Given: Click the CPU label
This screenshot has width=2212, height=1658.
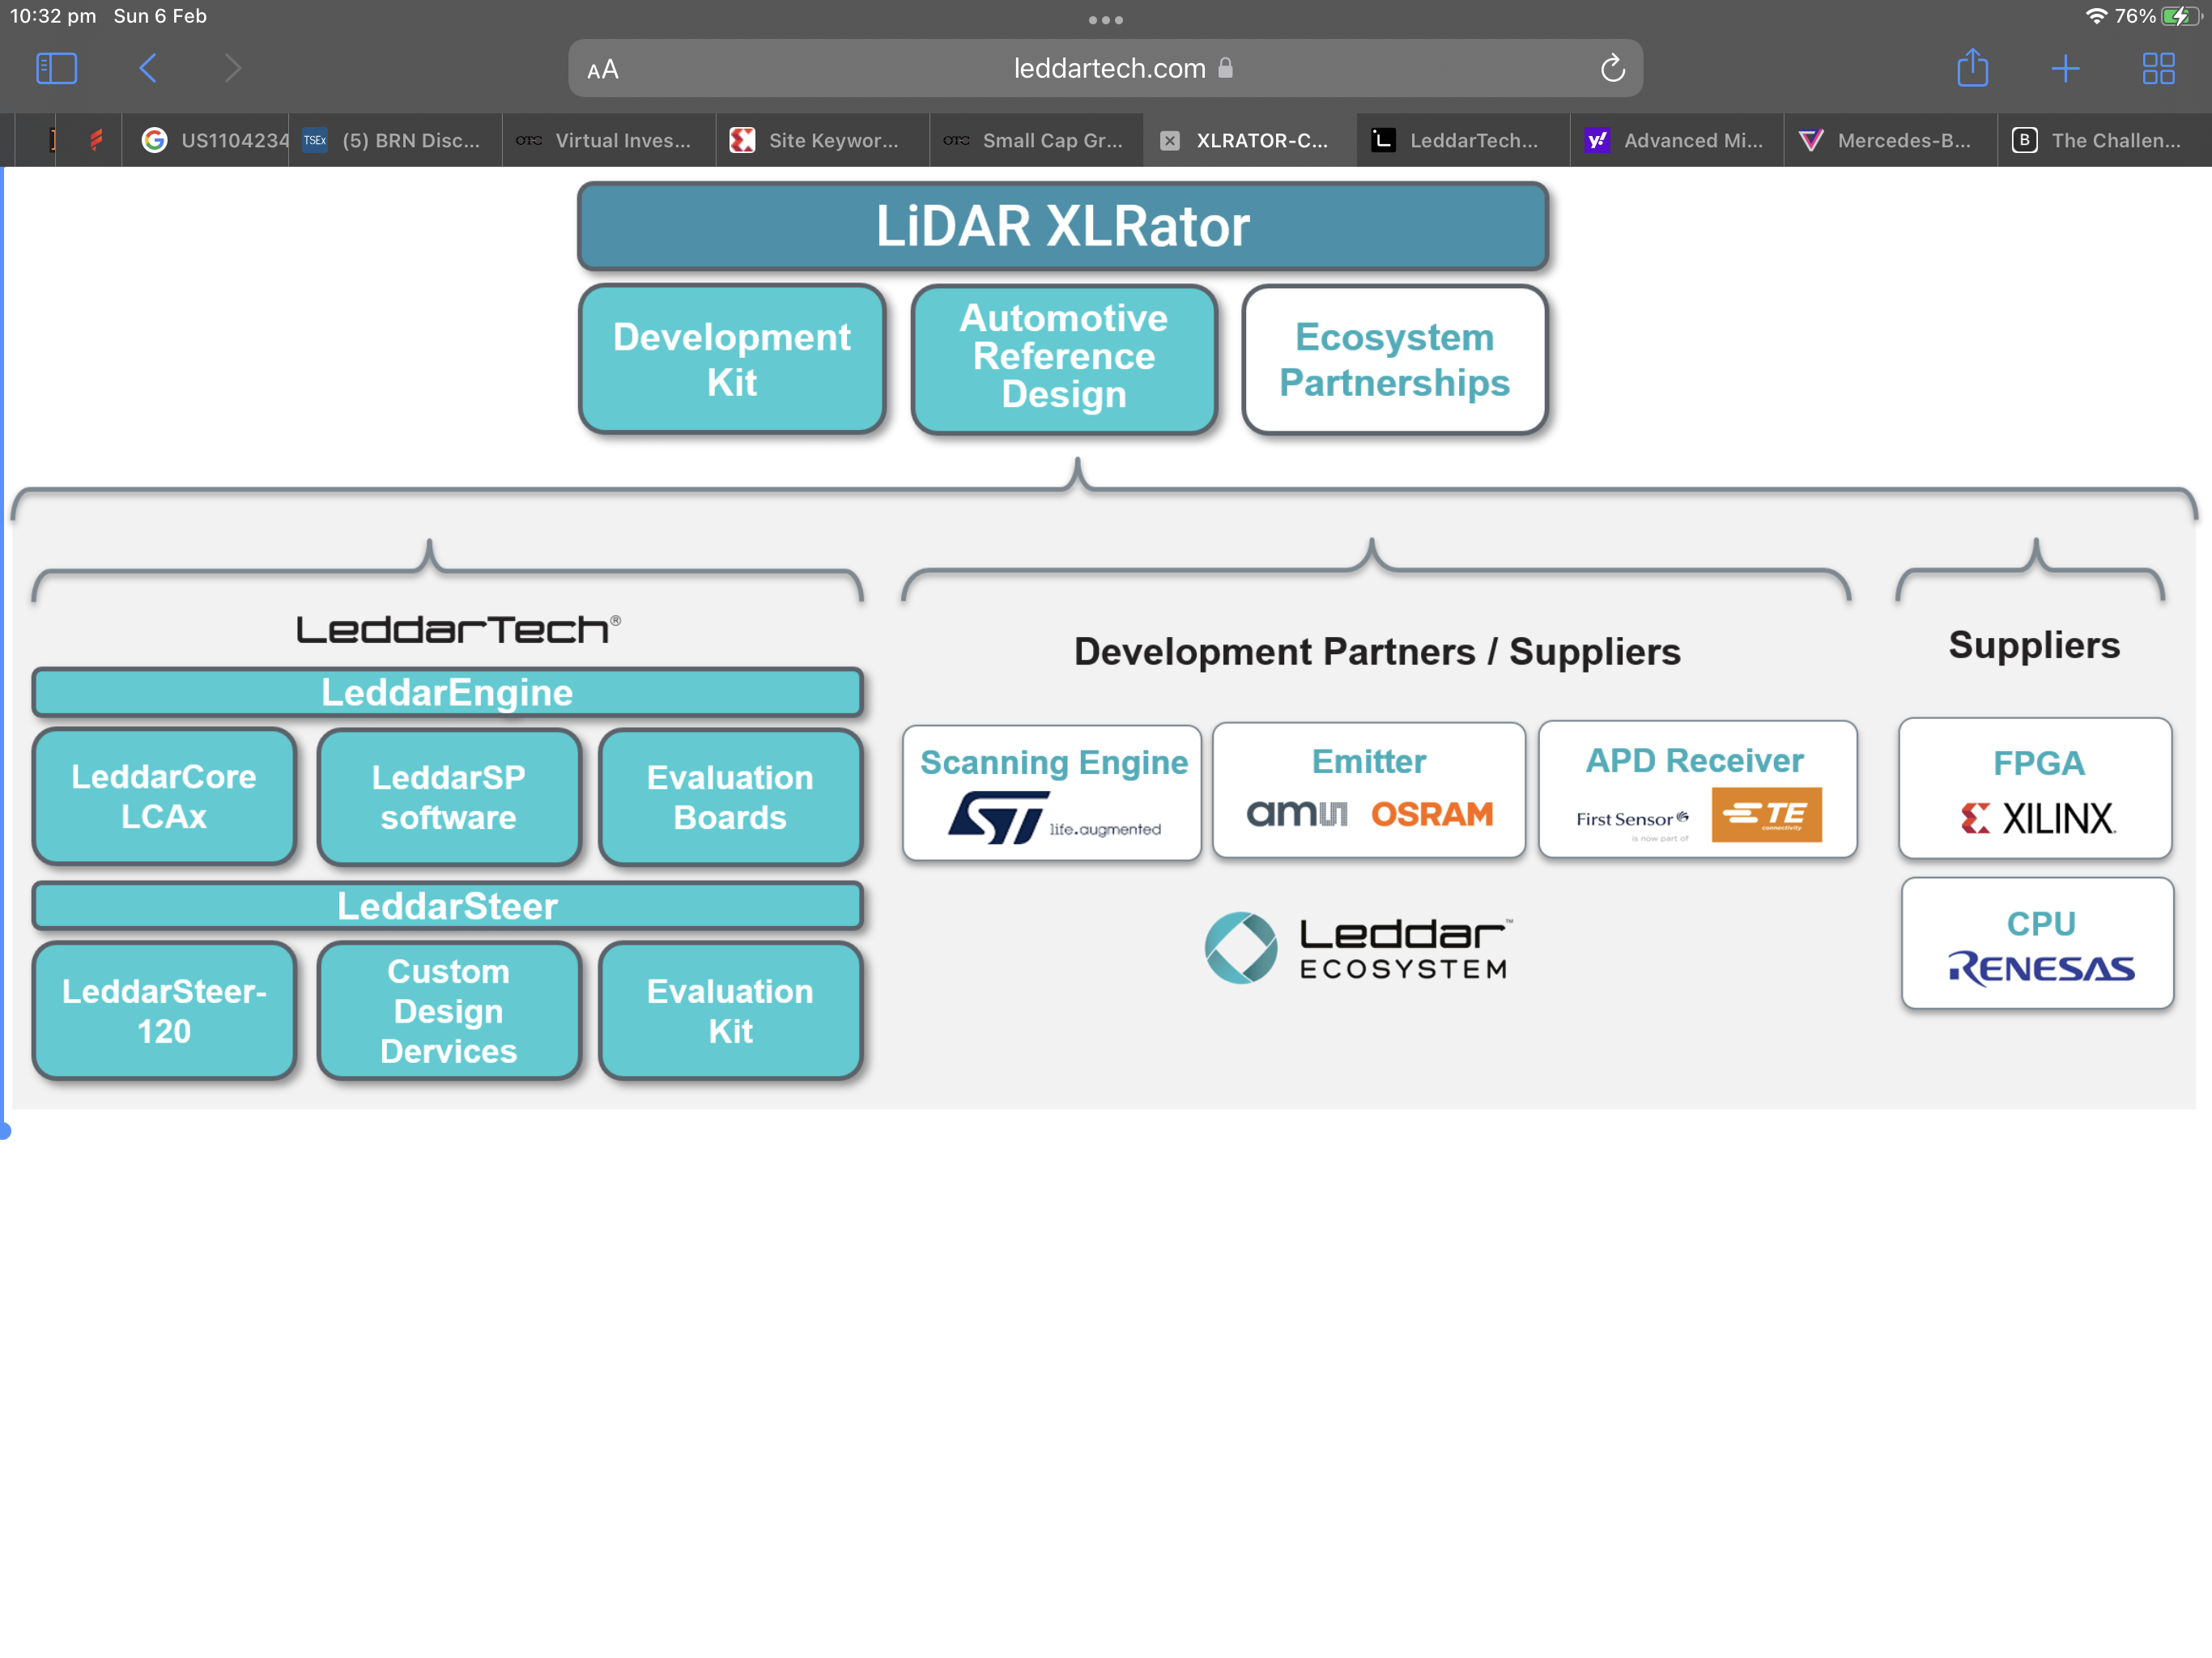Looking at the screenshot, I should [2041, 923].
